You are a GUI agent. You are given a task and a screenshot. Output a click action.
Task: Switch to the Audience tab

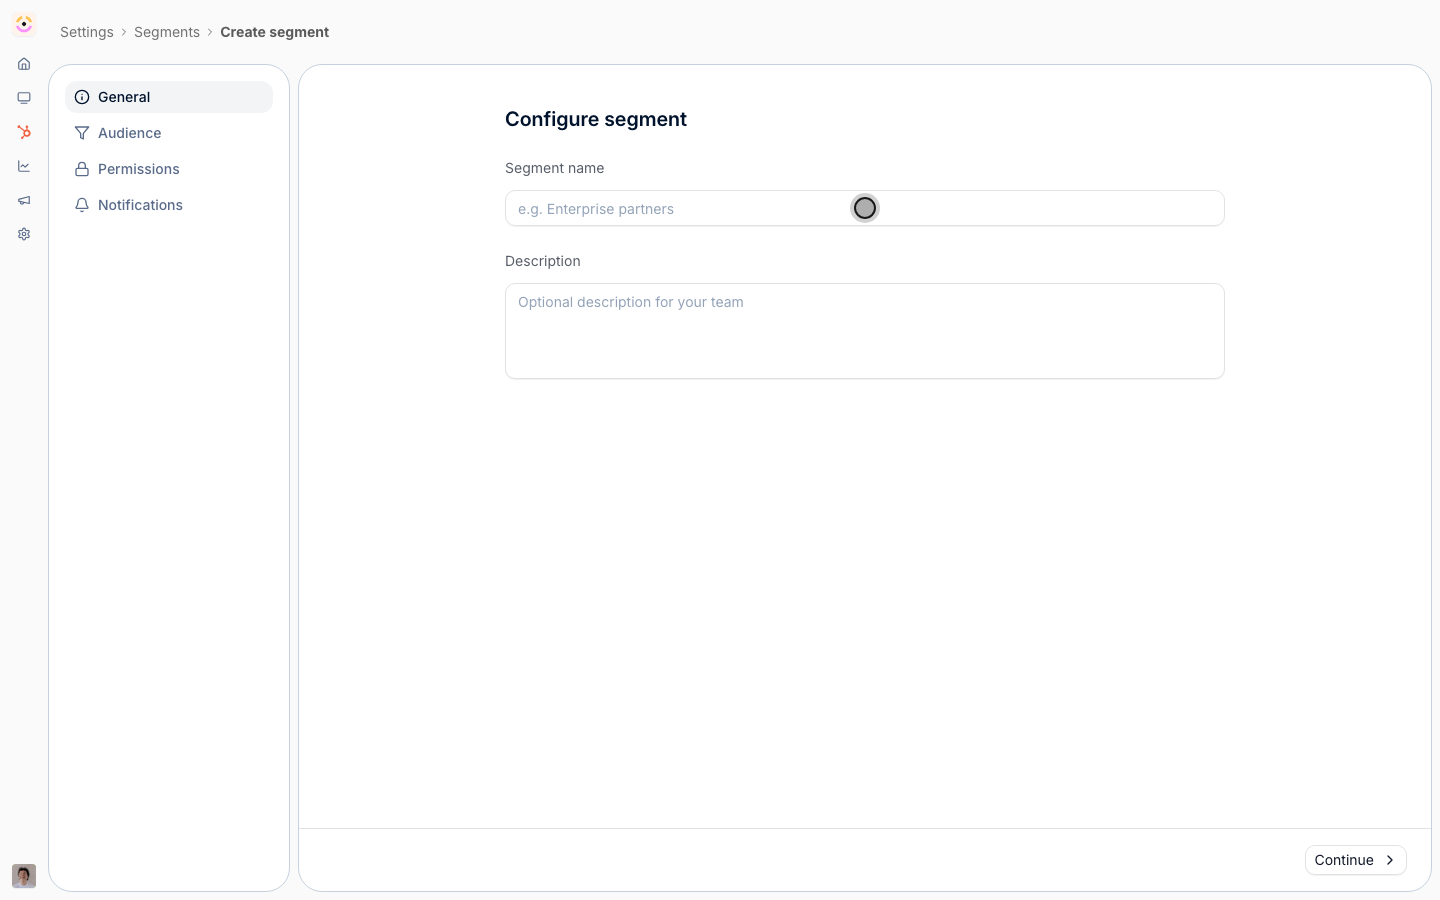[169, 133]
